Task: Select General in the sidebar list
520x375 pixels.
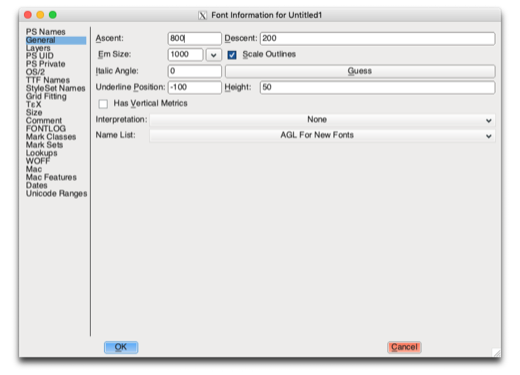Action: coord(56,40)
